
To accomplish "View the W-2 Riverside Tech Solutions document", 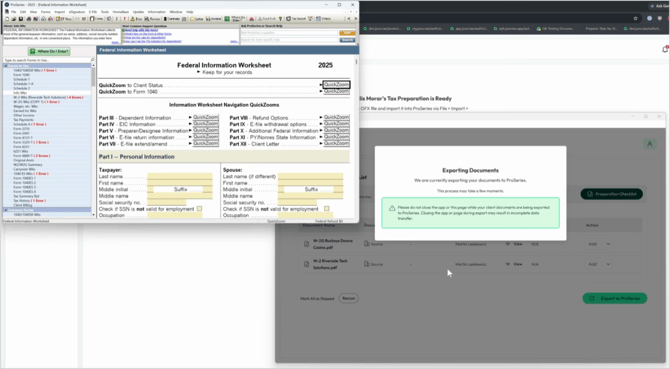I will point(514,264).
